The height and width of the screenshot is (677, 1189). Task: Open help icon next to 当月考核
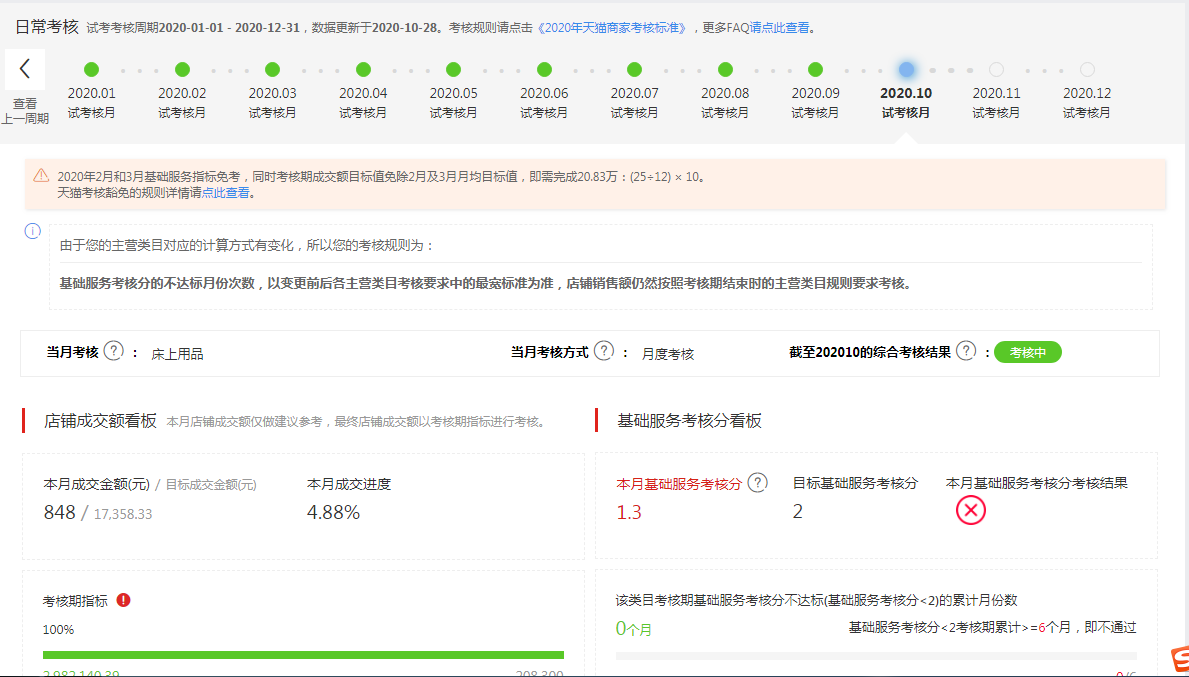click(114, 351)
